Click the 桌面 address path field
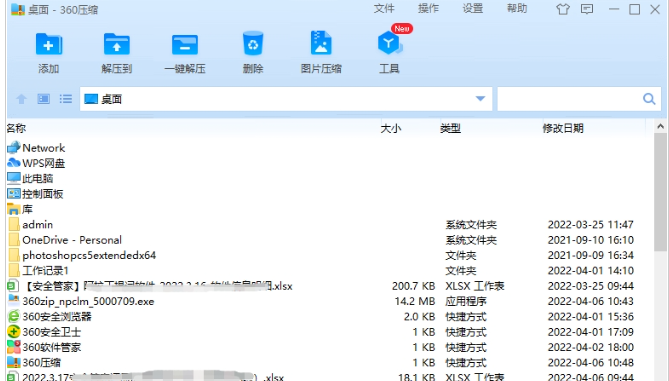669x381 pixels. point(286,99)
